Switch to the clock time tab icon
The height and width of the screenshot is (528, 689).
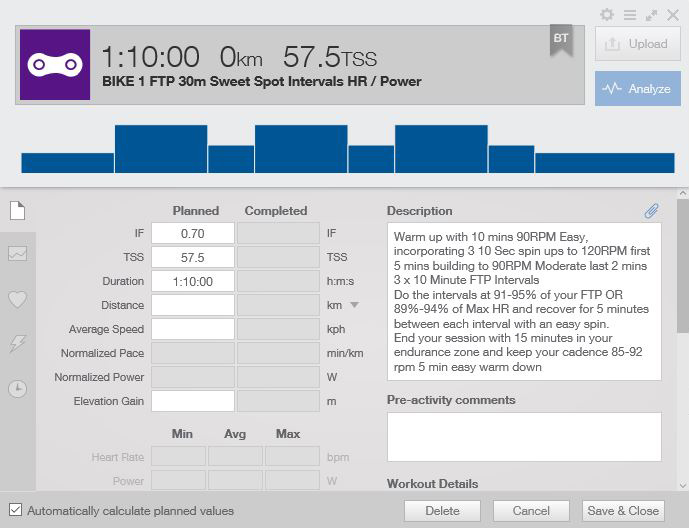pyautogui.click(x=18, y=389)
